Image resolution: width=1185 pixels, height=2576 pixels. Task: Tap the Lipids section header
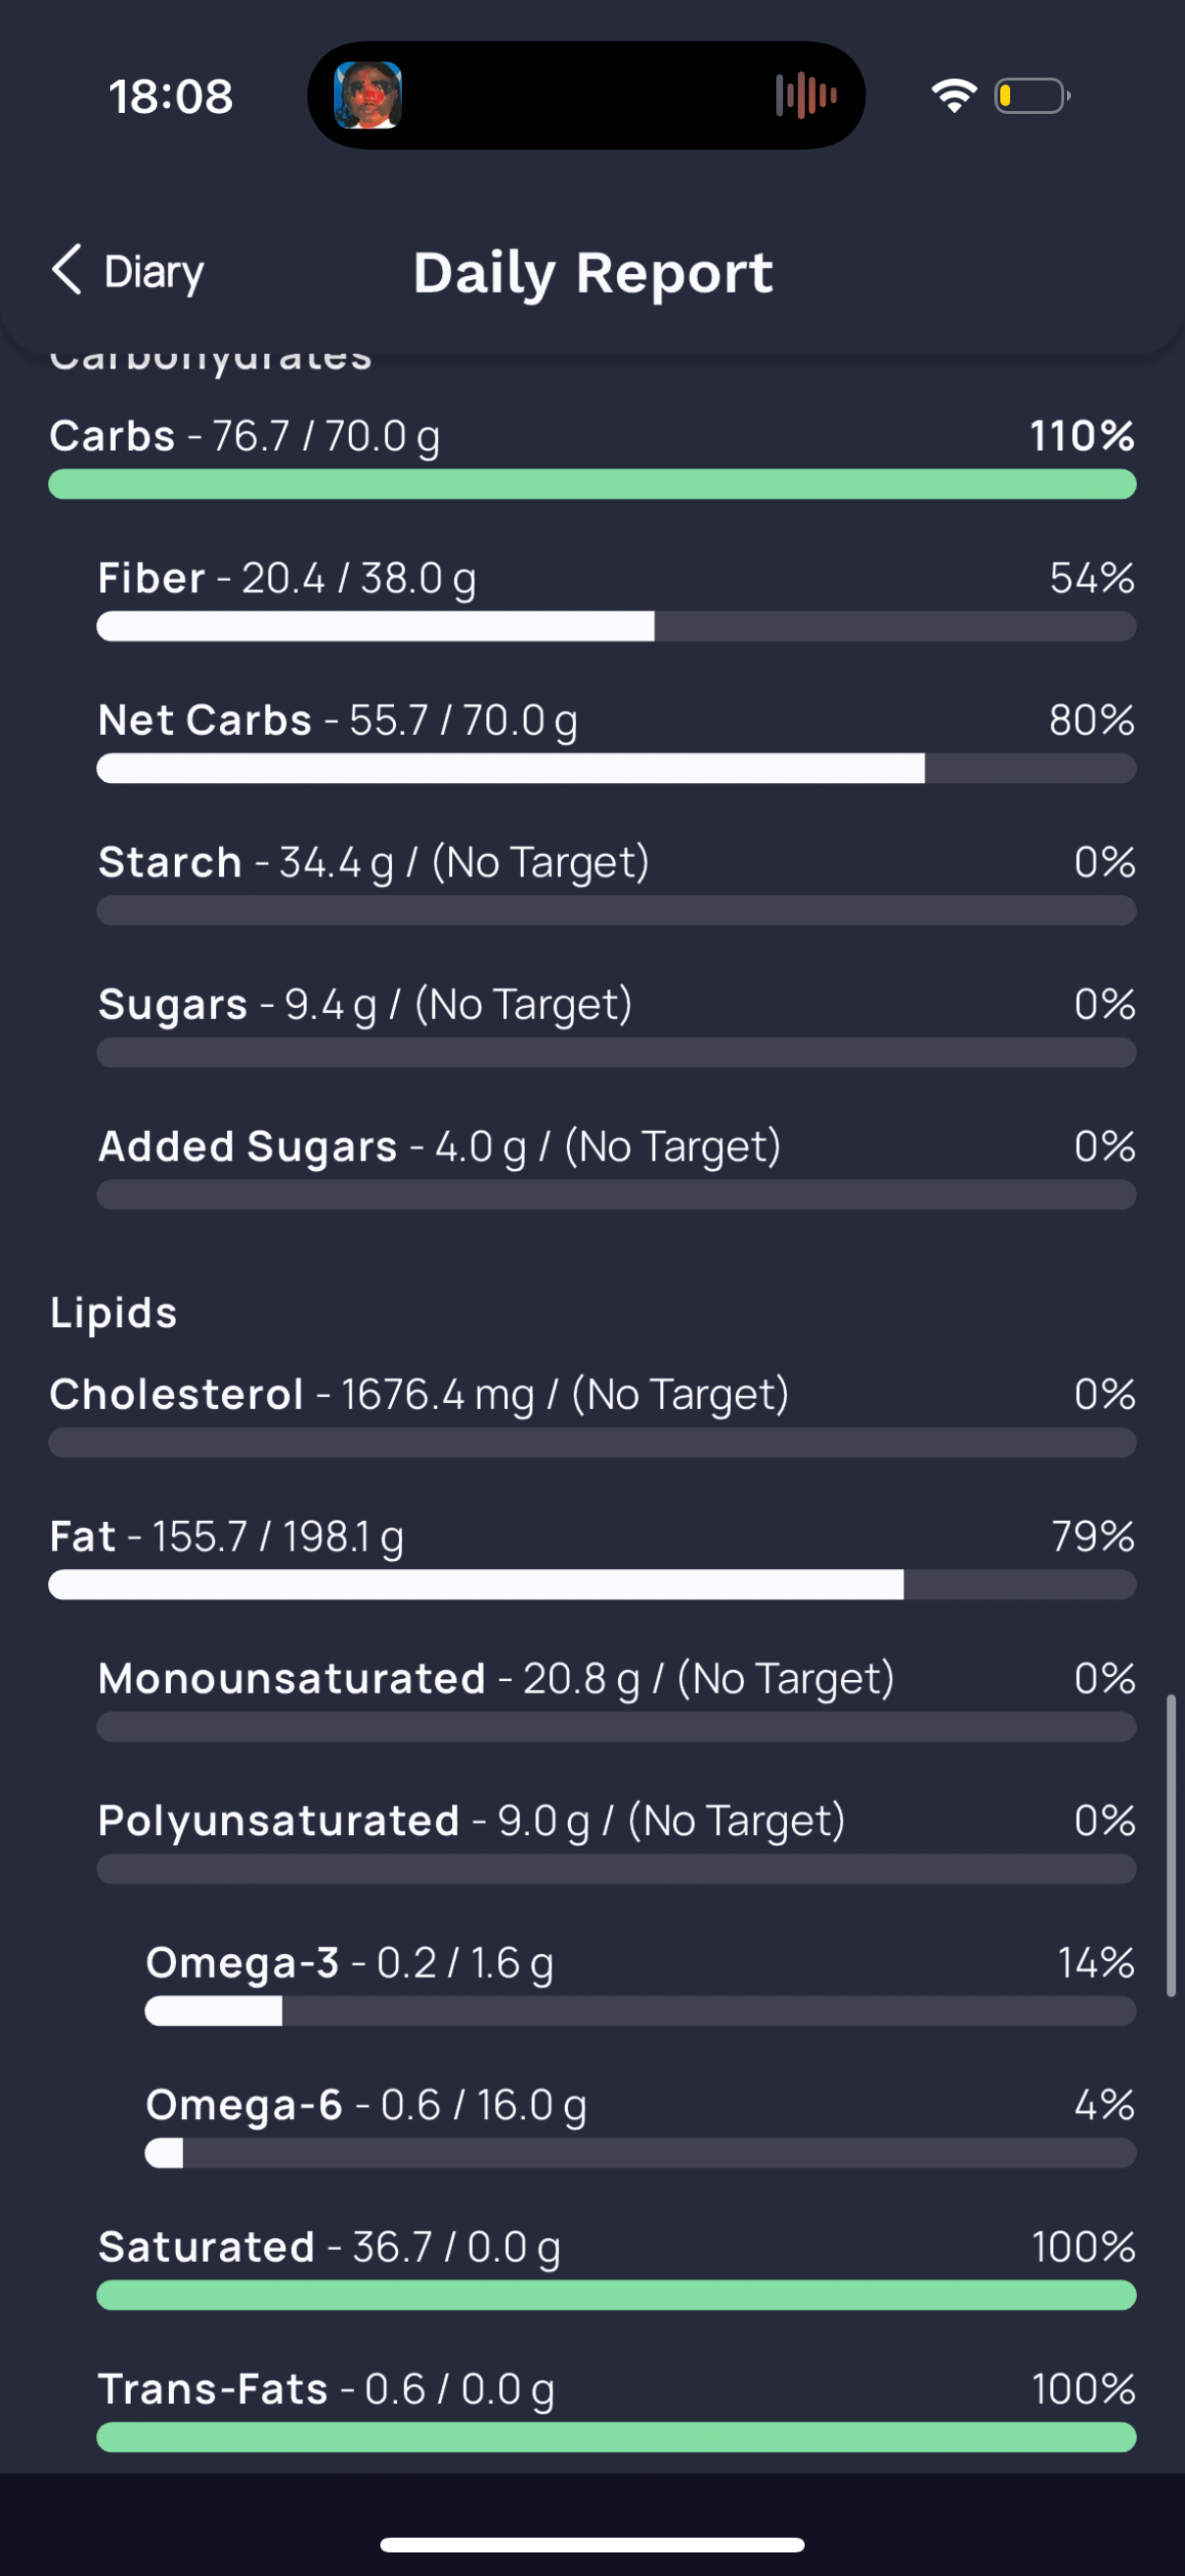pyautogui.click(x=114, y=1313)
